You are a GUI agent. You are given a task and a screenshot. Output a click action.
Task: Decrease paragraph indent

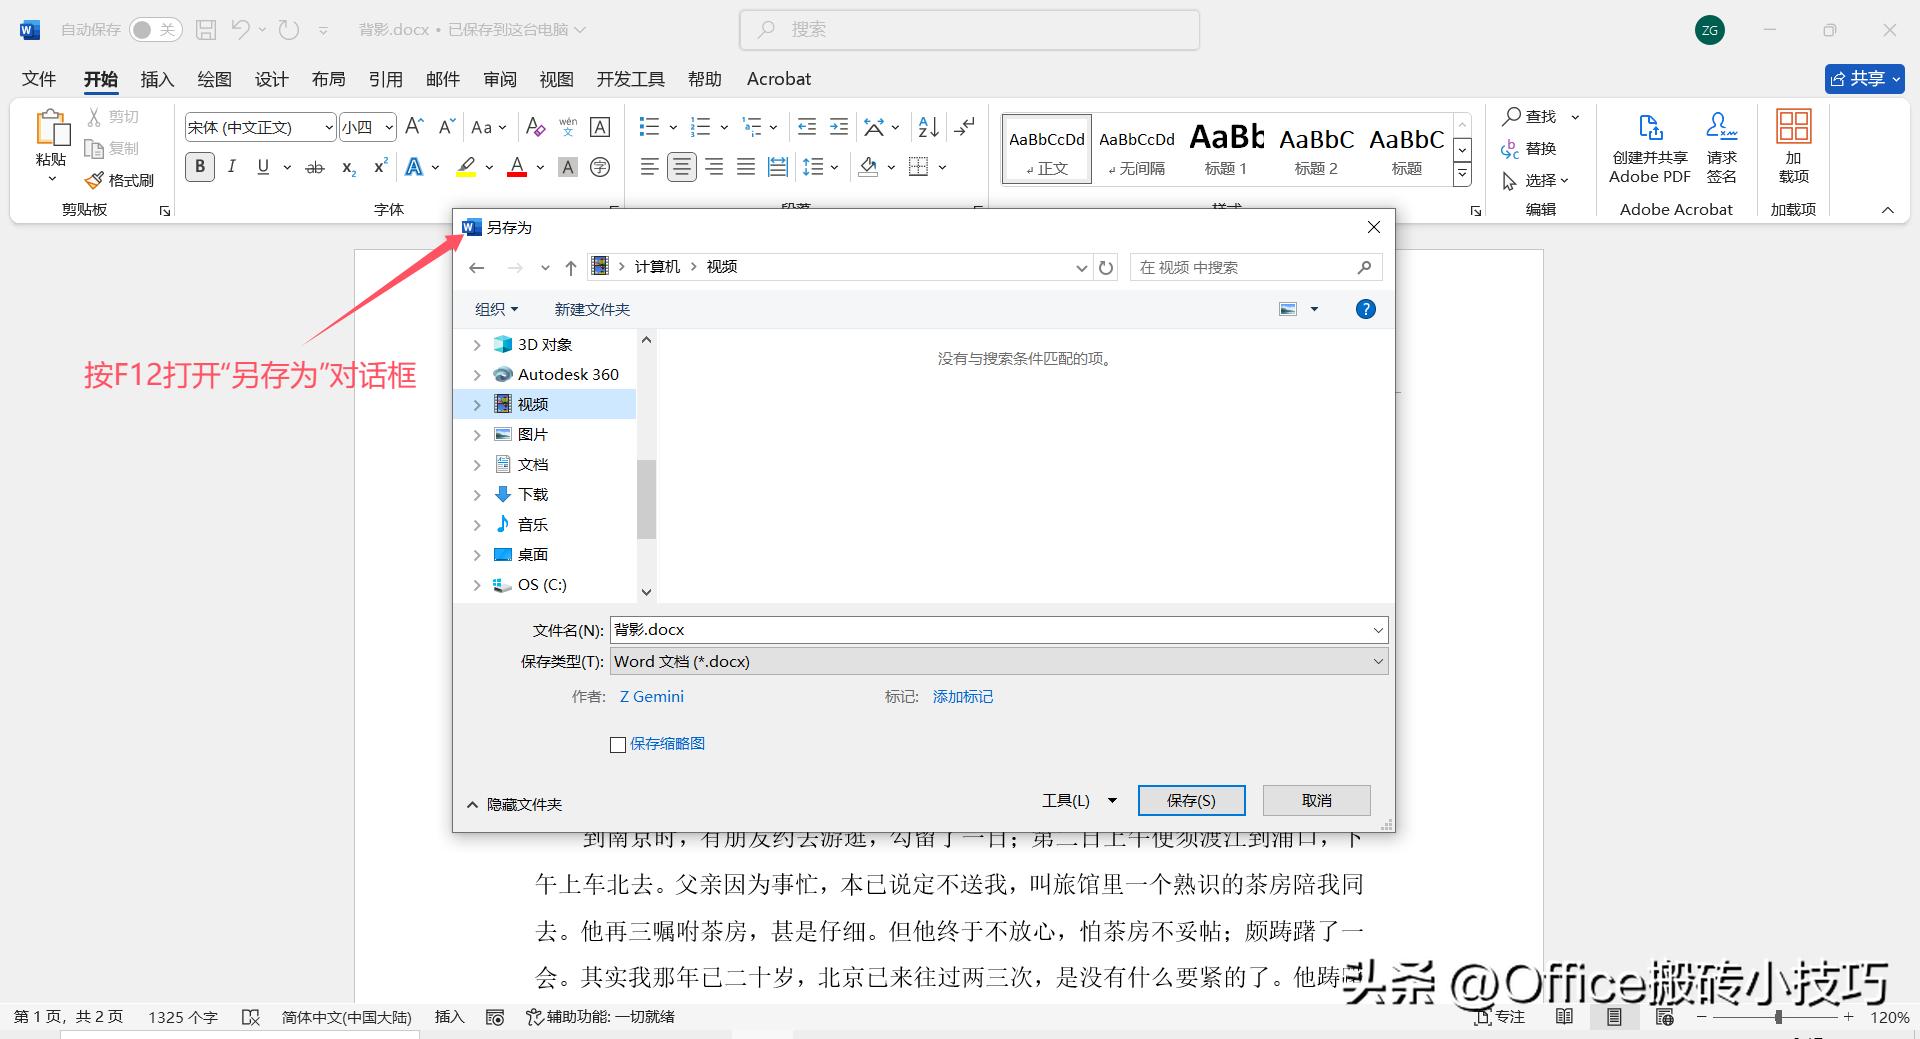[x=807, y=127]
